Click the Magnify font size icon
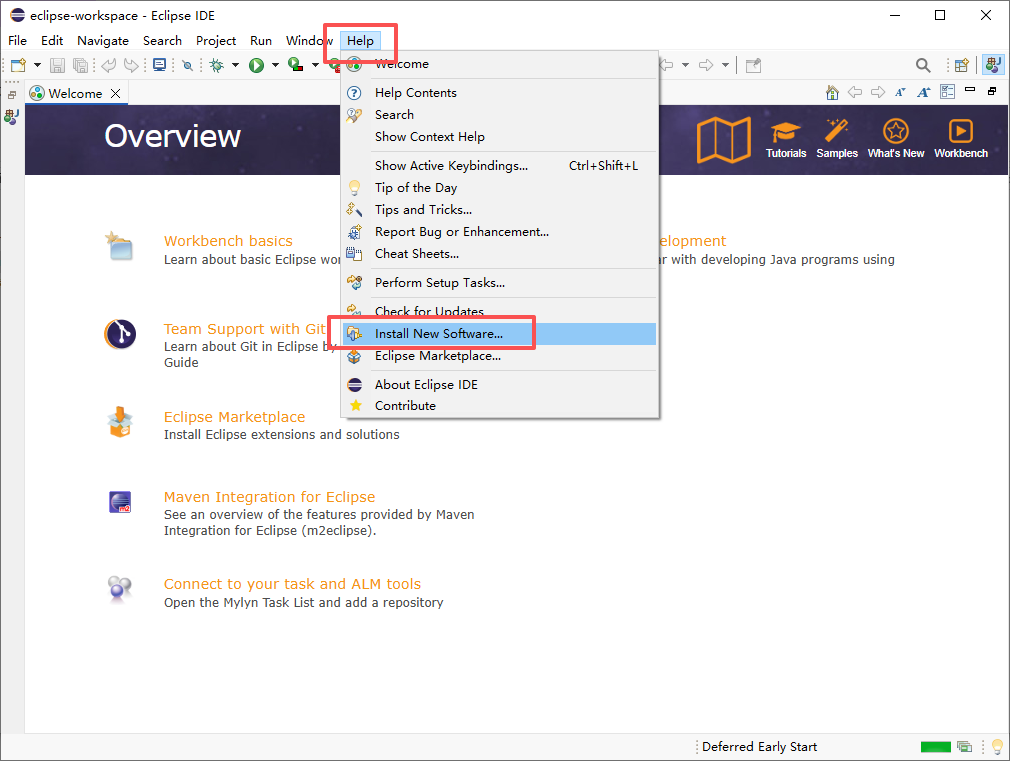The height and width of the screenshot is (761, 1010). (924, 92)
